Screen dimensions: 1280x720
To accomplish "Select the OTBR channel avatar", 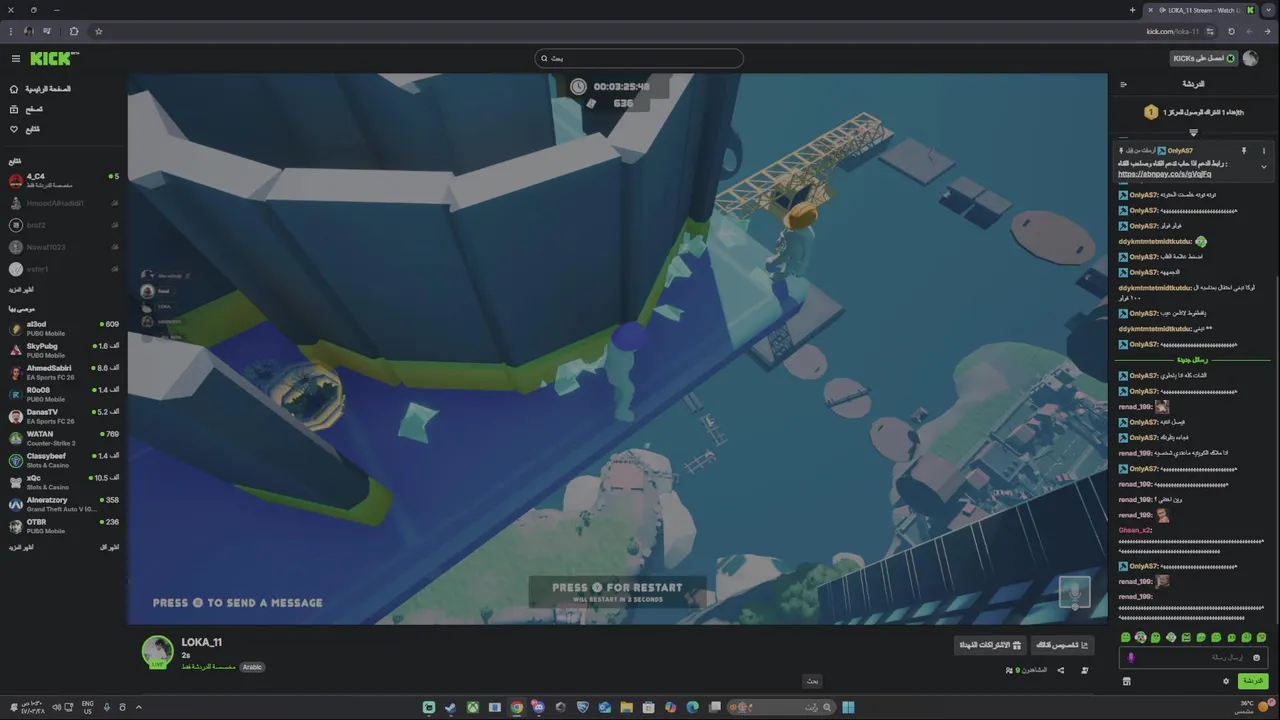I will tap(16, 526).
